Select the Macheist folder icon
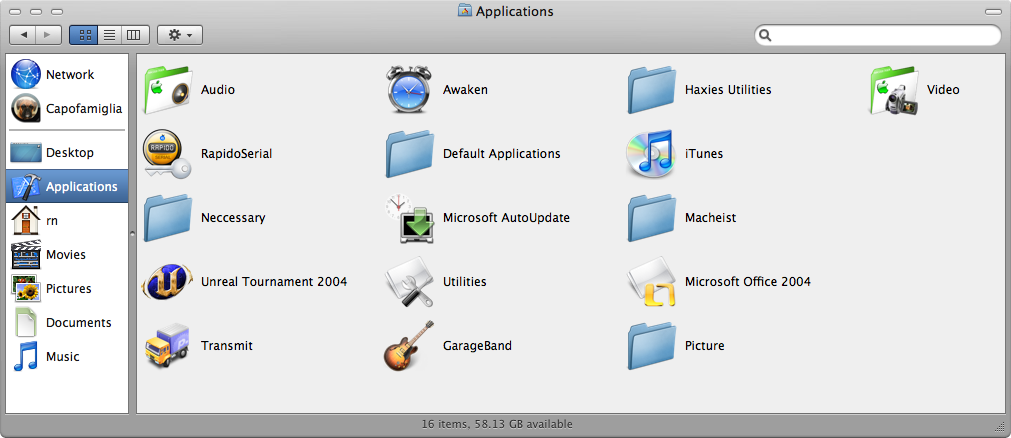 (652, 217)
